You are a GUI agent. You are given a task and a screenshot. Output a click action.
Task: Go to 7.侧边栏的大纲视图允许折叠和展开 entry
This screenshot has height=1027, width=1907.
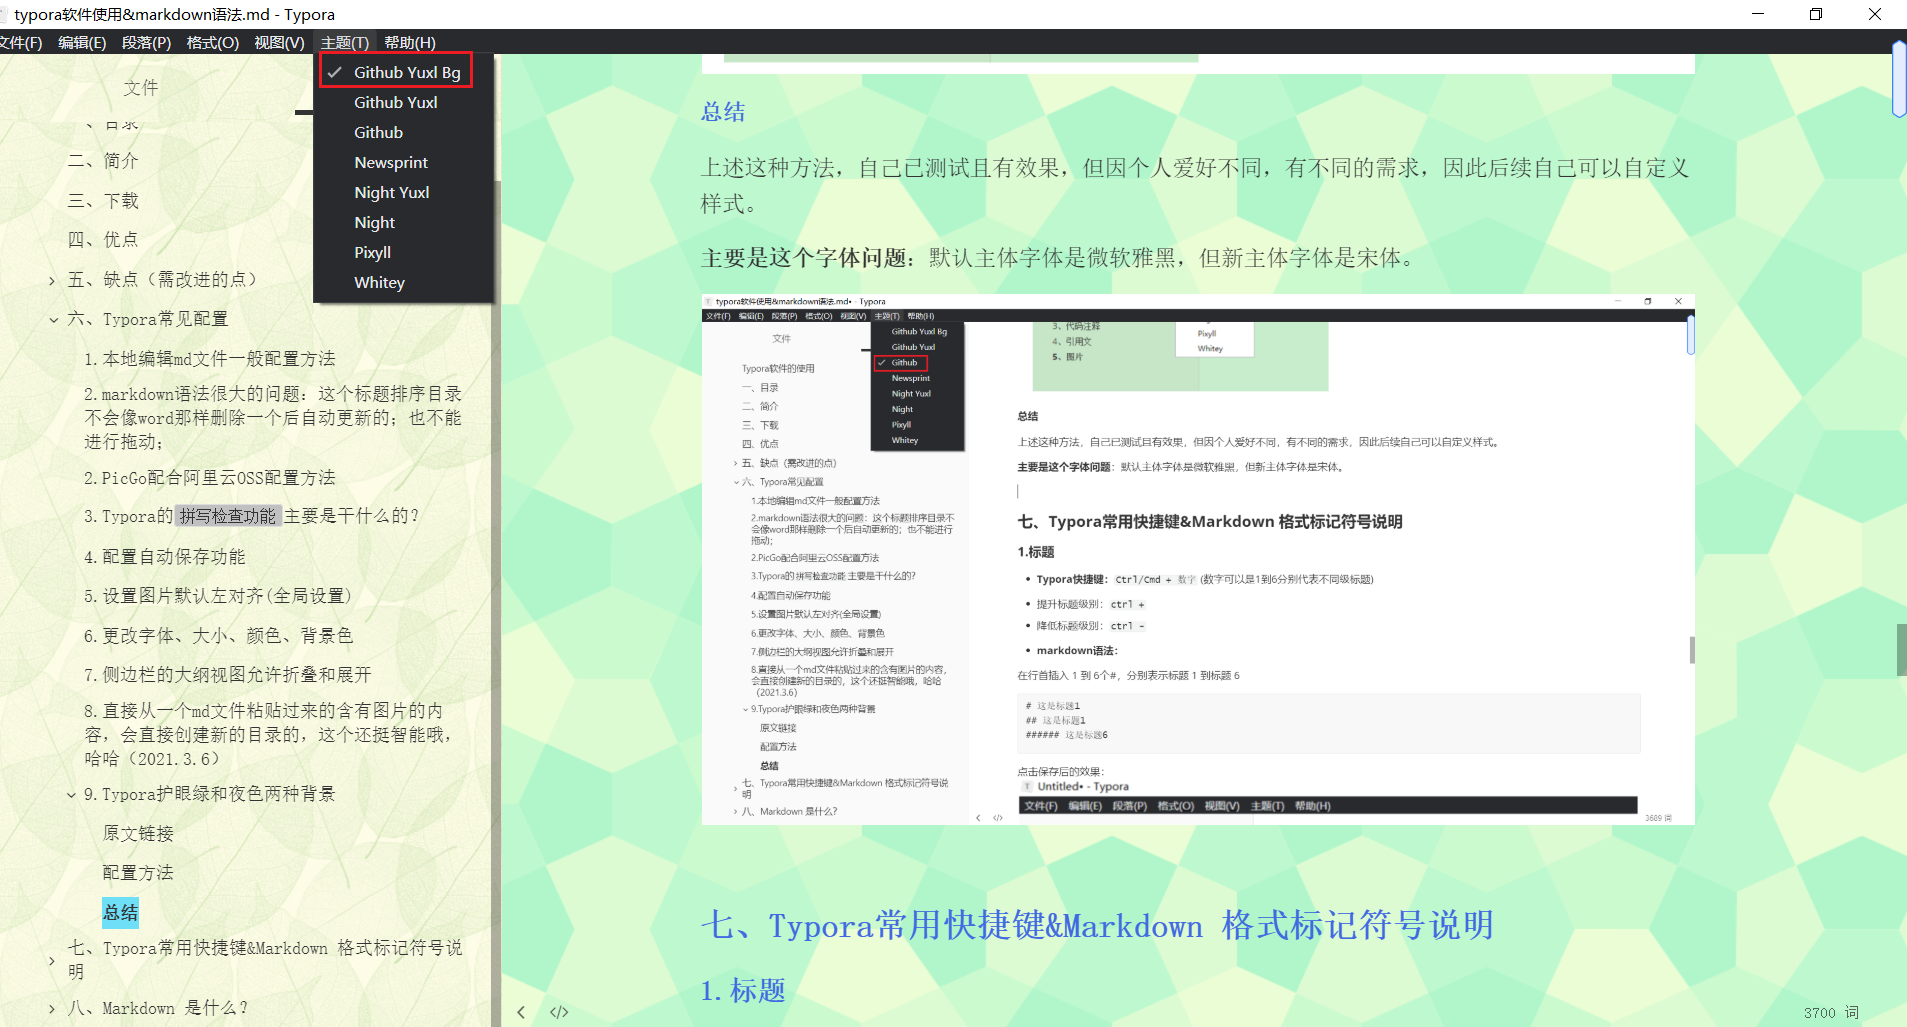[x=228, y=675]
